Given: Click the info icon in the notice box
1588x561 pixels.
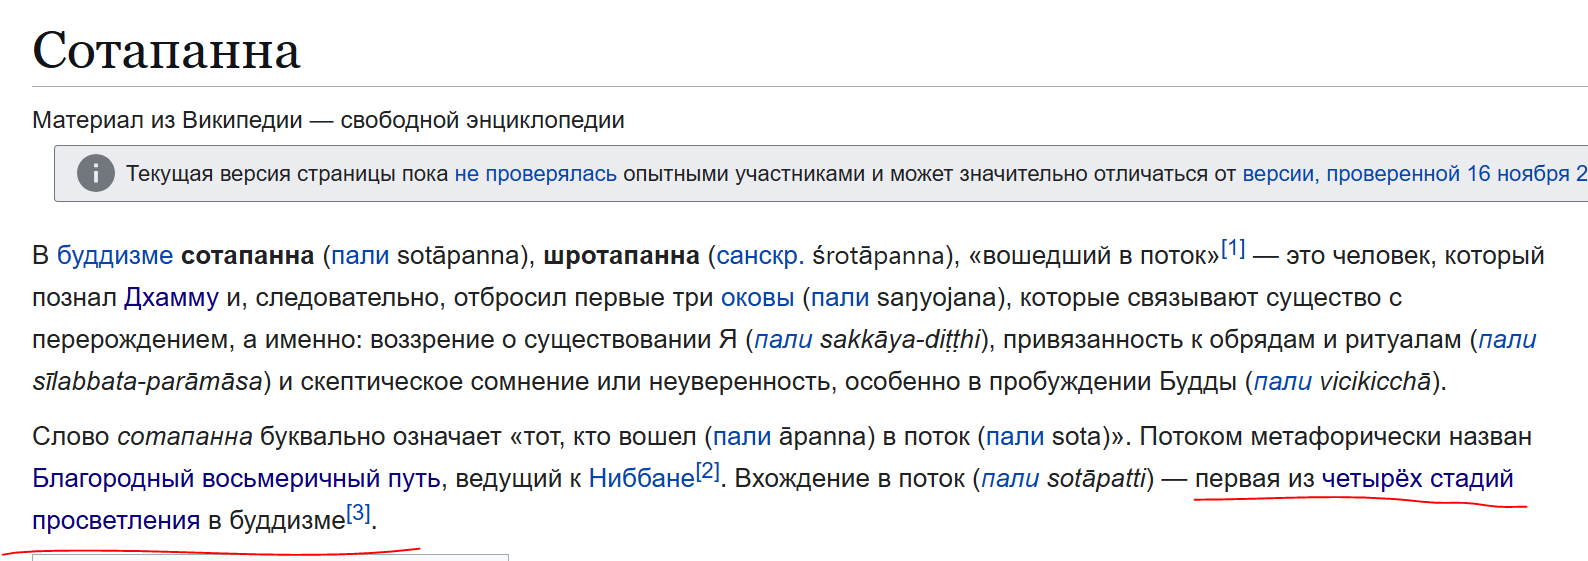Looking at the screenshot, I should point(96,173).
